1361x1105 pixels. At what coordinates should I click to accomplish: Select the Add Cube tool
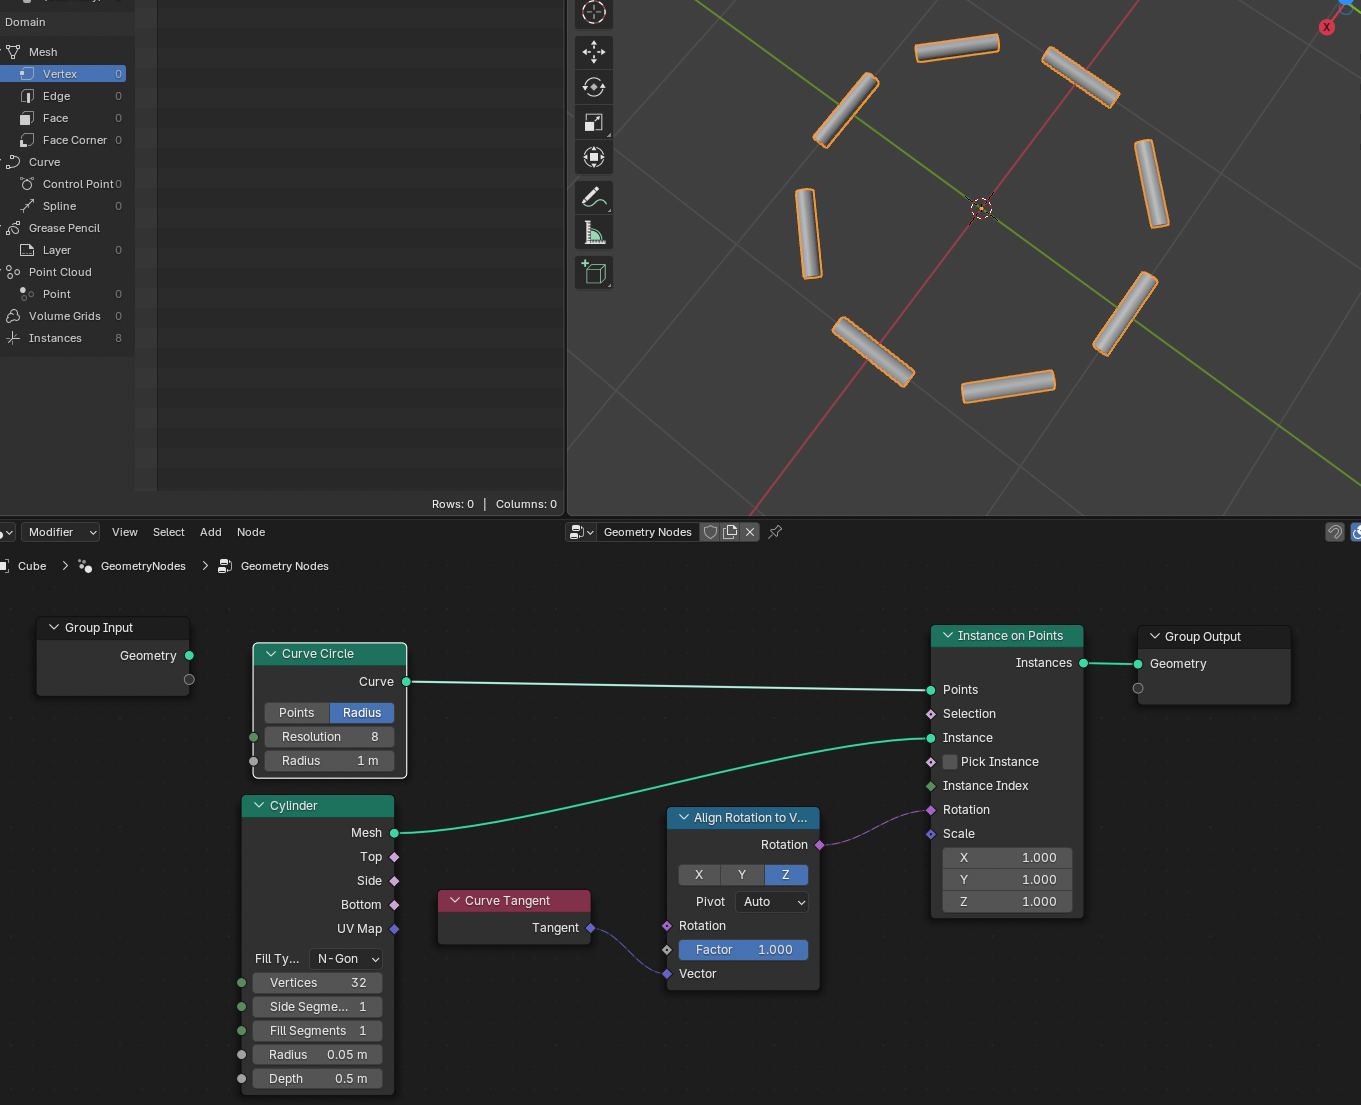click(x=594, y=272)
